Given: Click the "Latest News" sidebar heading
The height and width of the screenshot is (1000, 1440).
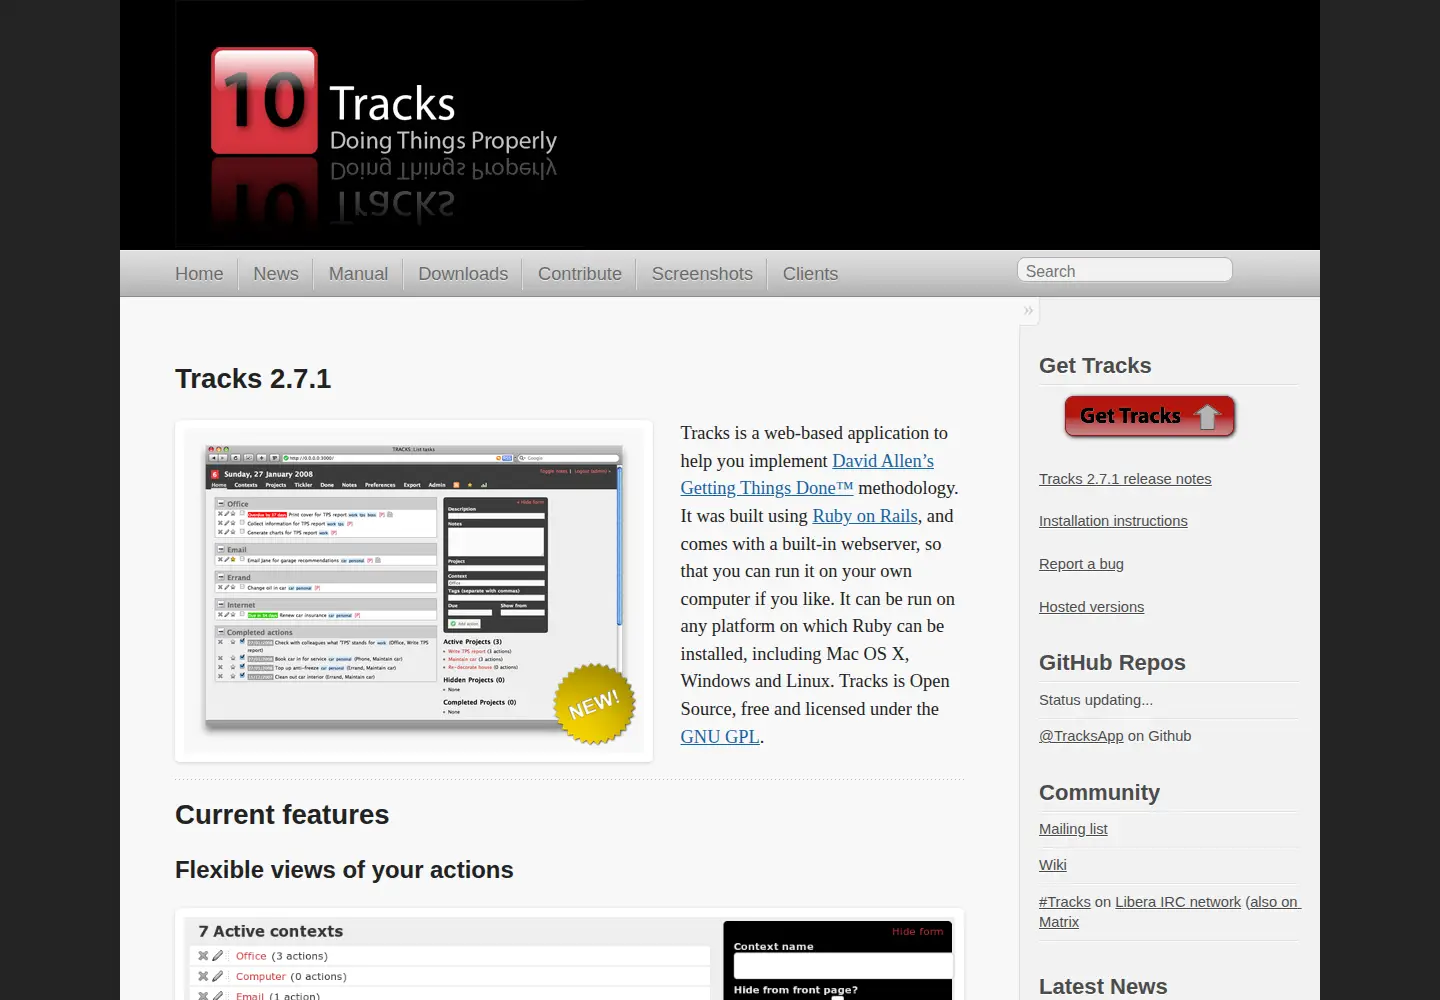Looking at the screenshot, I should coord(1103,986).
